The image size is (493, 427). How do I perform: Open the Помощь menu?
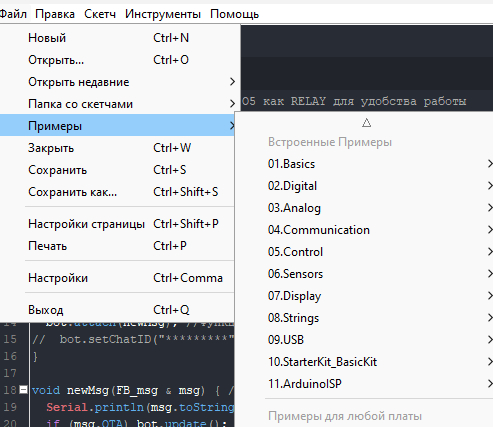coord(234,14)
